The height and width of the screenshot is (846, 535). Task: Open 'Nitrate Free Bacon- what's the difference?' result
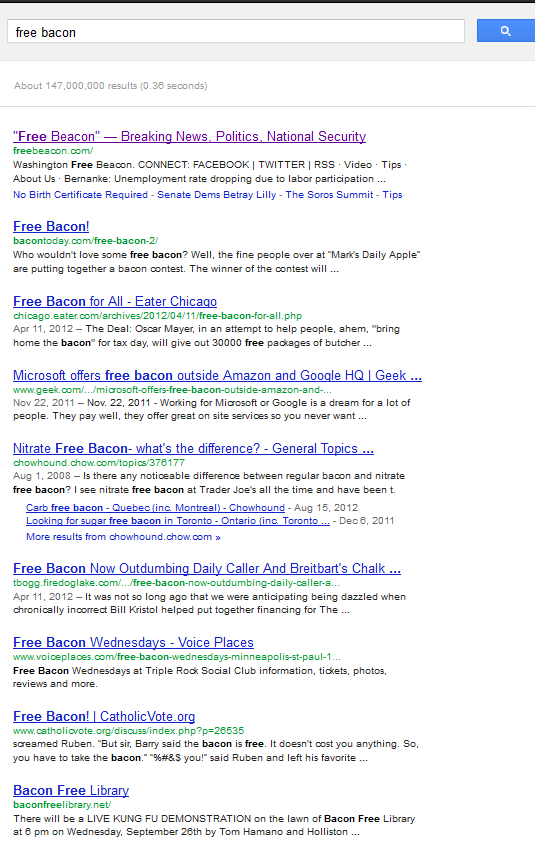click(x=193, y=449)
